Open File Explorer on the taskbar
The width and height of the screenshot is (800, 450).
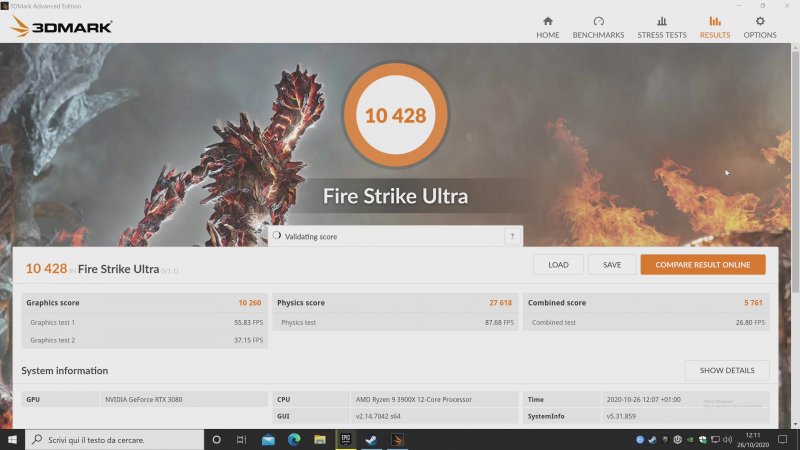click(x=320, y=439)
